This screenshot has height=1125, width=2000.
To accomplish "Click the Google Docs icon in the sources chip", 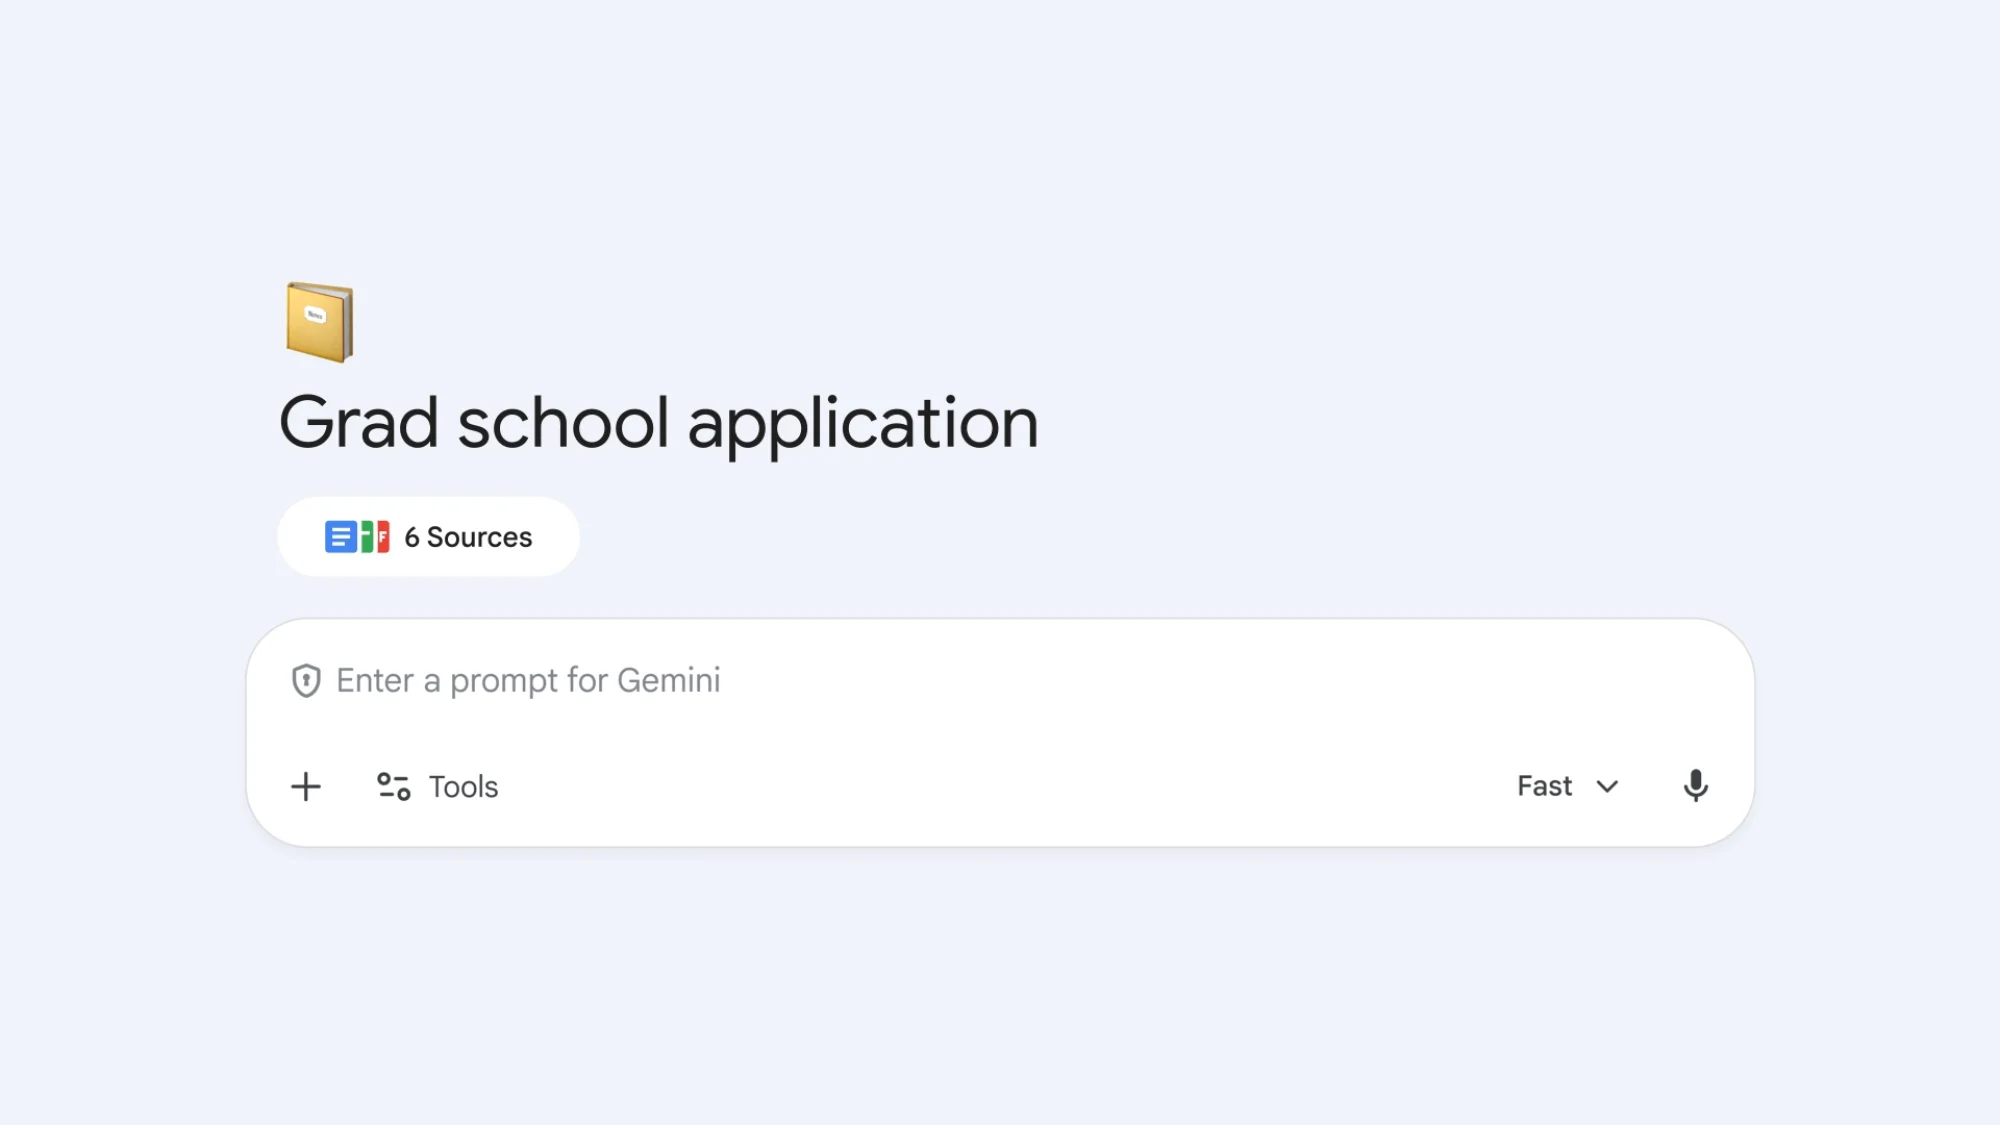I will pos(340,537).
